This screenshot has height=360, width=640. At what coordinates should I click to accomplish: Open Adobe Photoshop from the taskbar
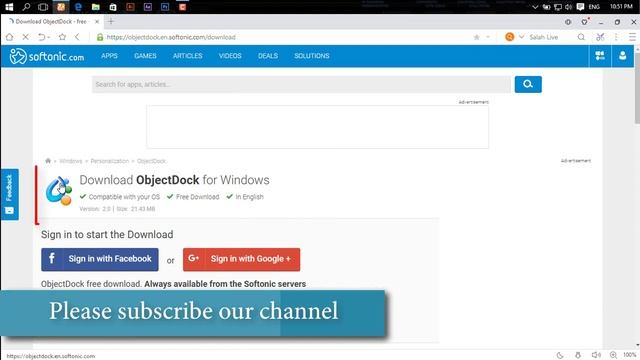pyautogui.click(x=165, y=7)
